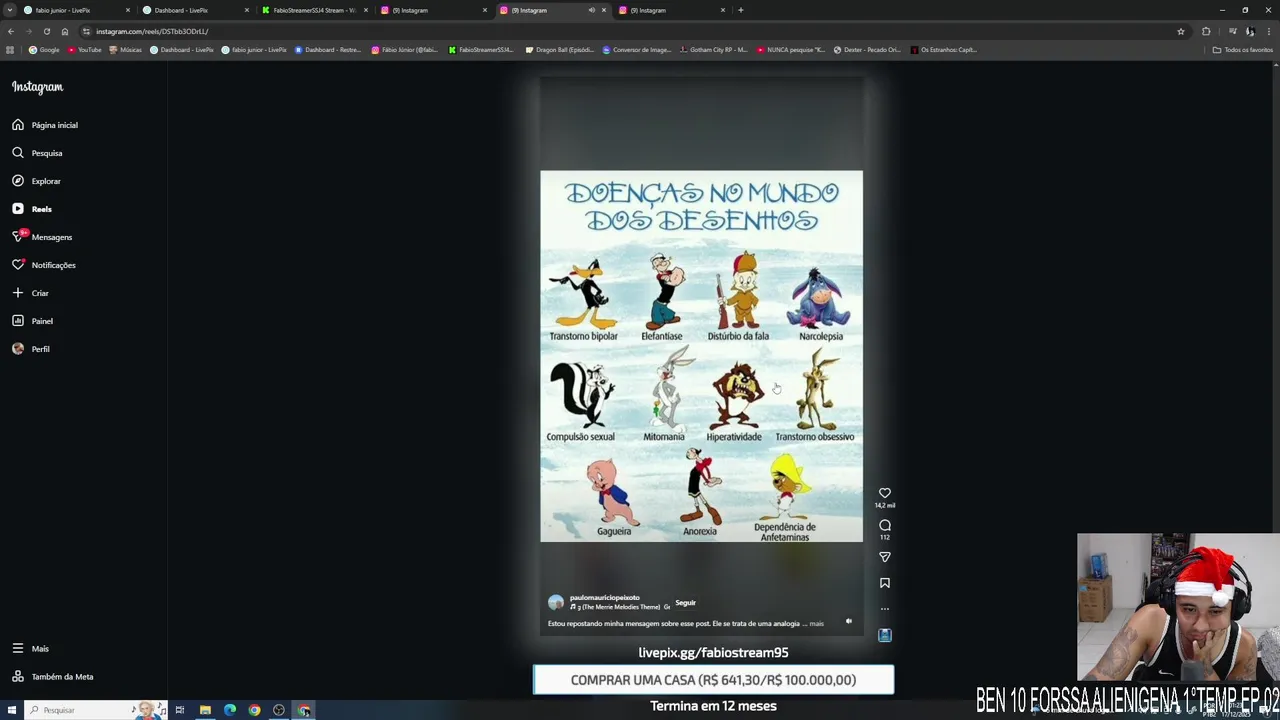Screen dimensions: 1280x720
Task: Open the paulomauriciopeixoto profile link
Action: (604, 598)
